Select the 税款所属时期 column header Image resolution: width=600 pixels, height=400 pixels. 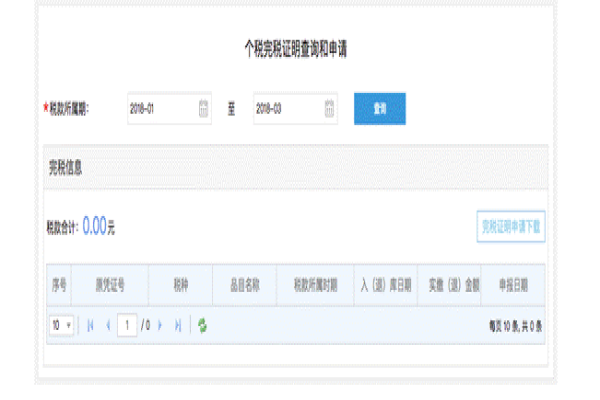pyautogui.click(x=315, y=285)
